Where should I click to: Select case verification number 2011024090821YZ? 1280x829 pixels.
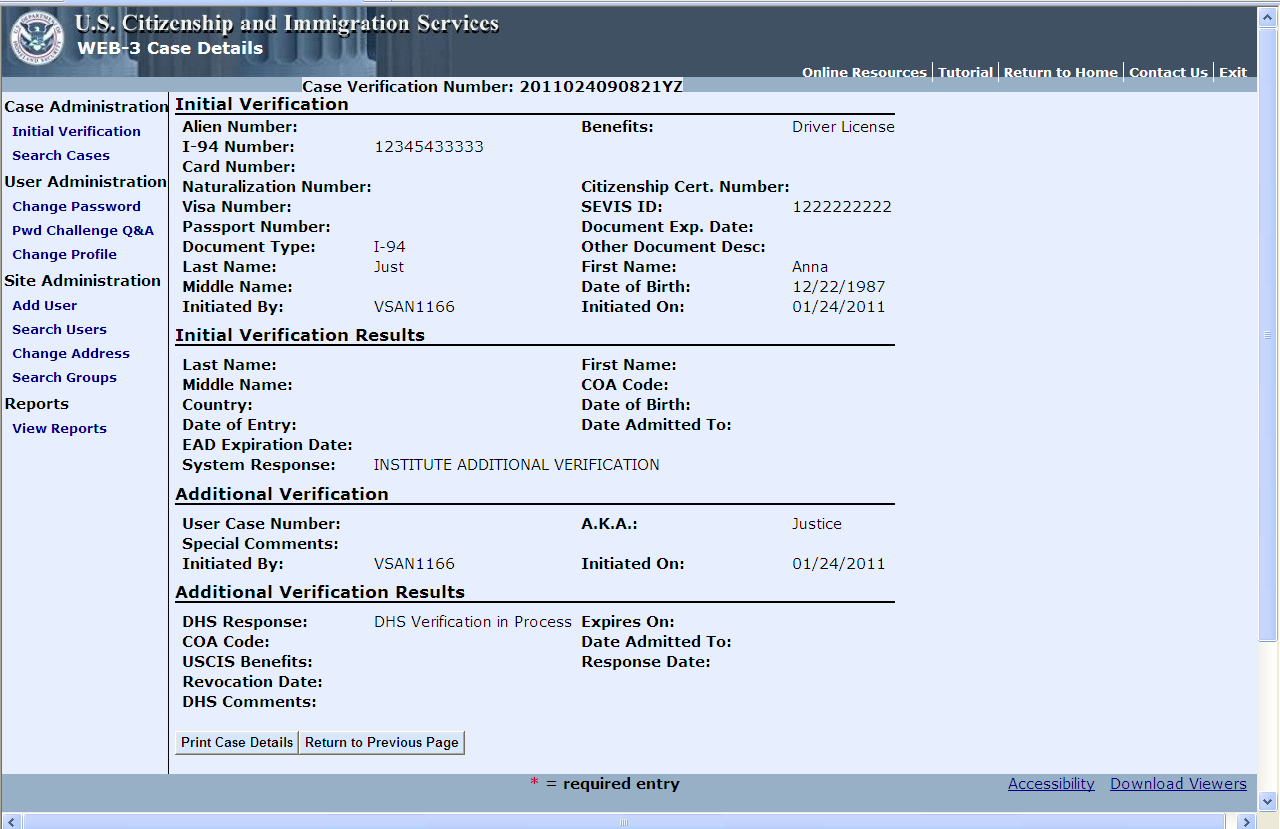coord(601,86)
